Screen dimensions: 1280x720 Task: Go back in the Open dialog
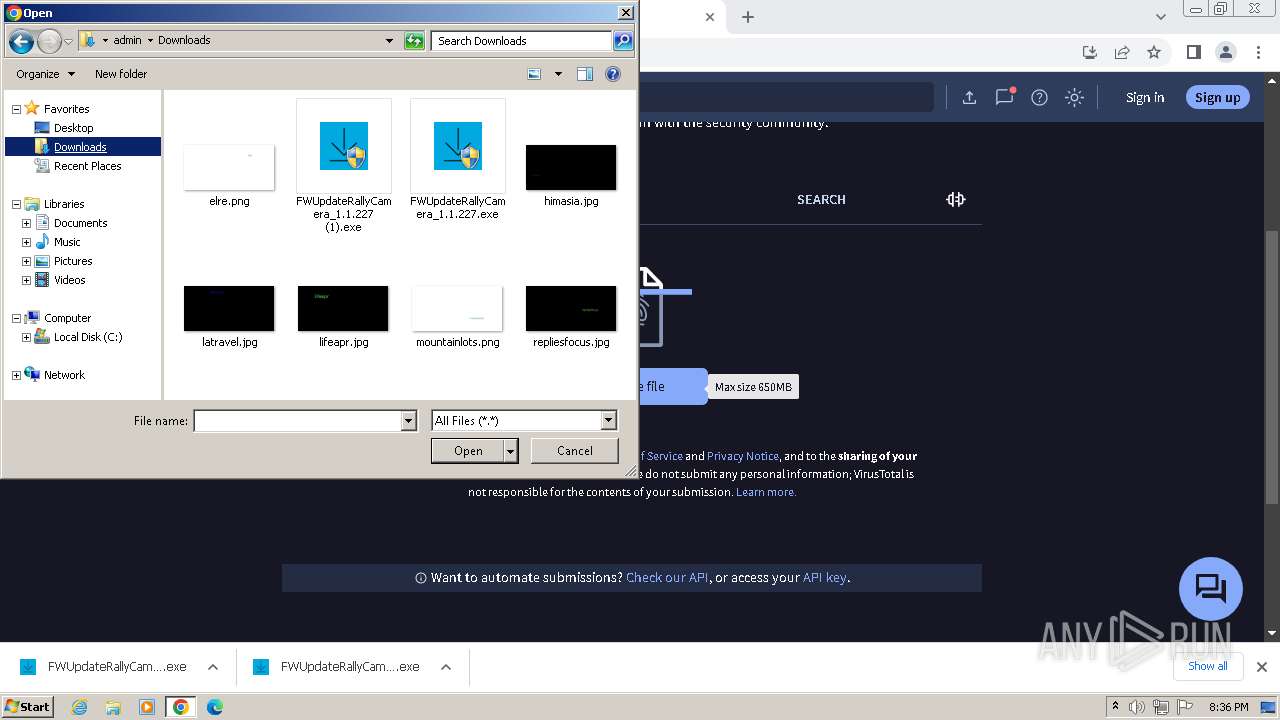pyautogui.click(x=21, y=41)
